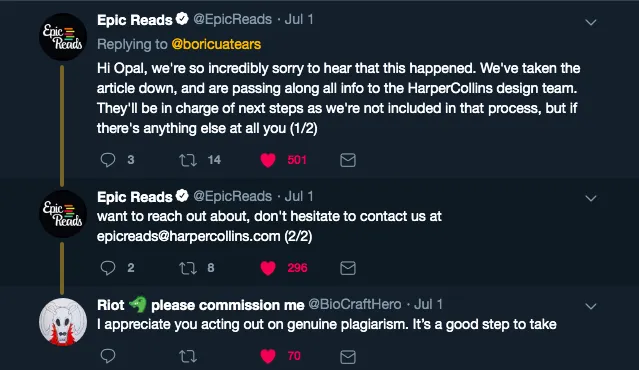
Task: Open Riot's skull avatar picture
Action: (63, 322)
